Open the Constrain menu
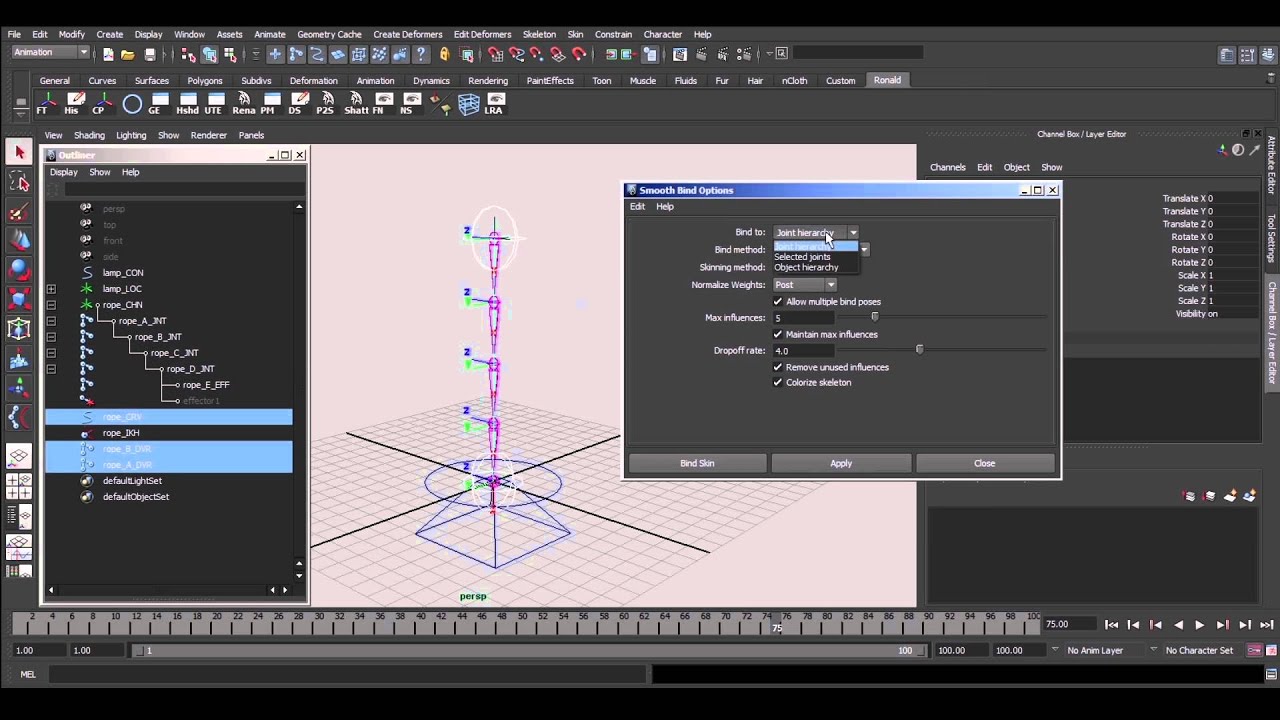 pos(613,34)
